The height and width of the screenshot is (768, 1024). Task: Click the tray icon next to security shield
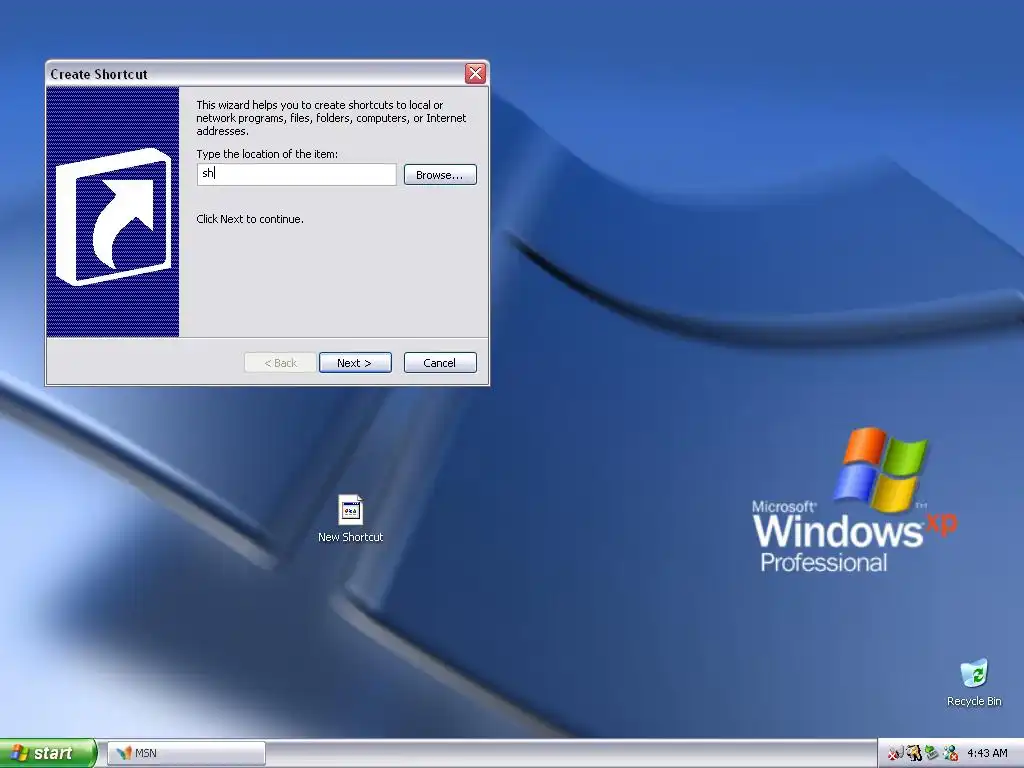click(914, 753)
